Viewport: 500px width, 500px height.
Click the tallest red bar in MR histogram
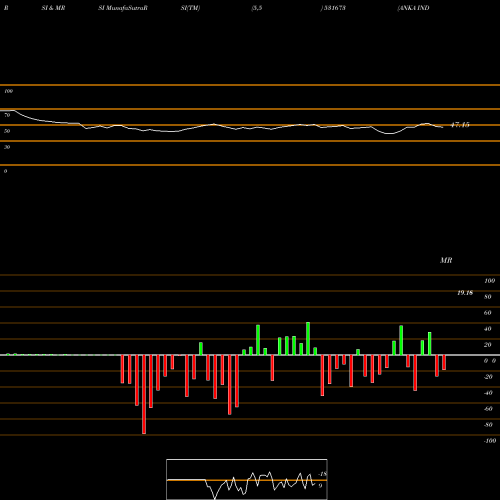pos(144,394)
